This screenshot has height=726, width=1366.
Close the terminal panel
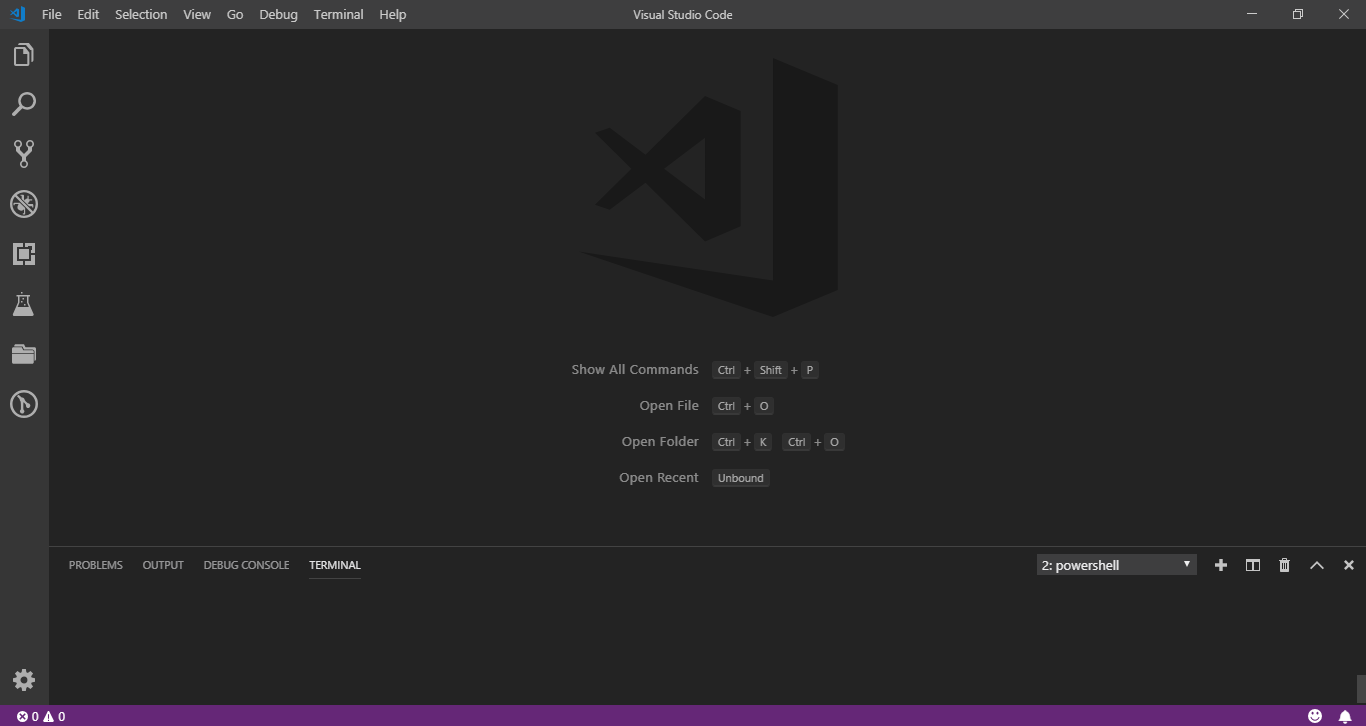1348,565
